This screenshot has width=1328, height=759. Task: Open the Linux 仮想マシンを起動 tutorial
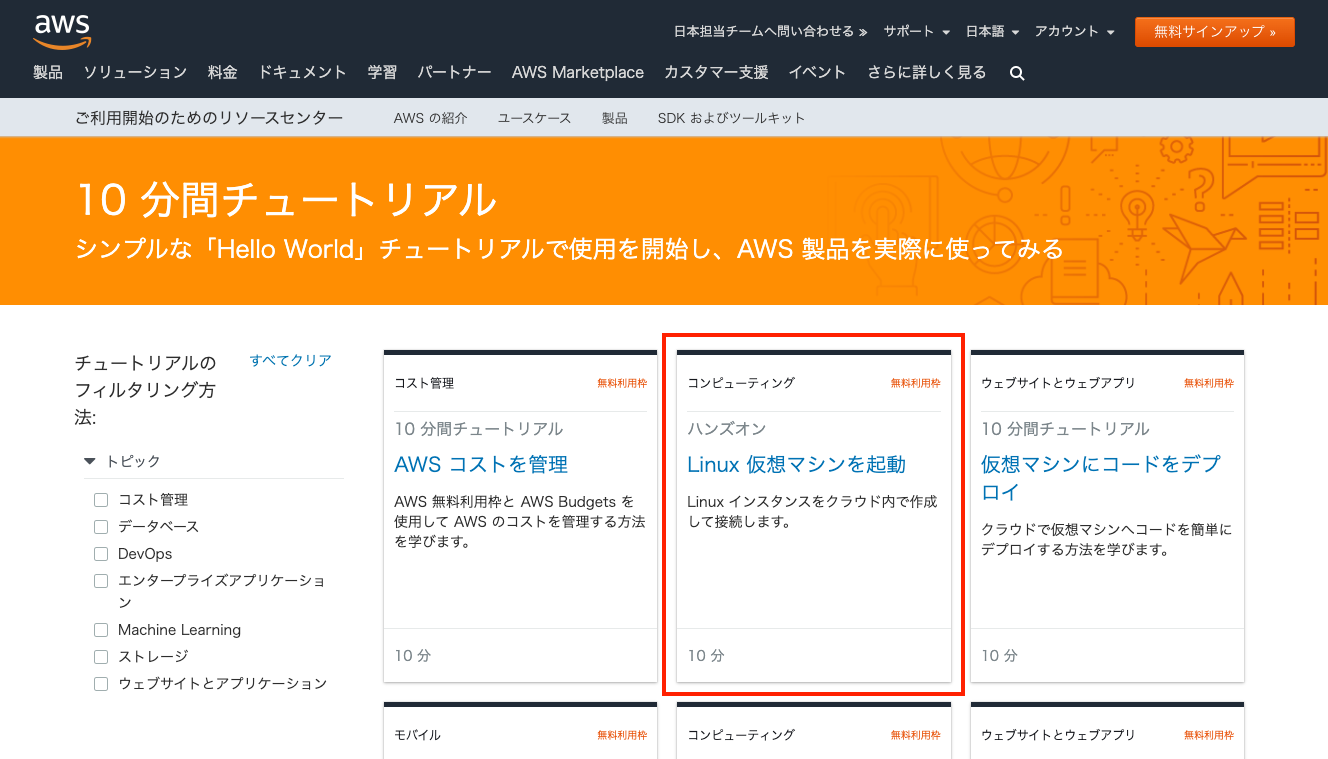click(796, 464)
